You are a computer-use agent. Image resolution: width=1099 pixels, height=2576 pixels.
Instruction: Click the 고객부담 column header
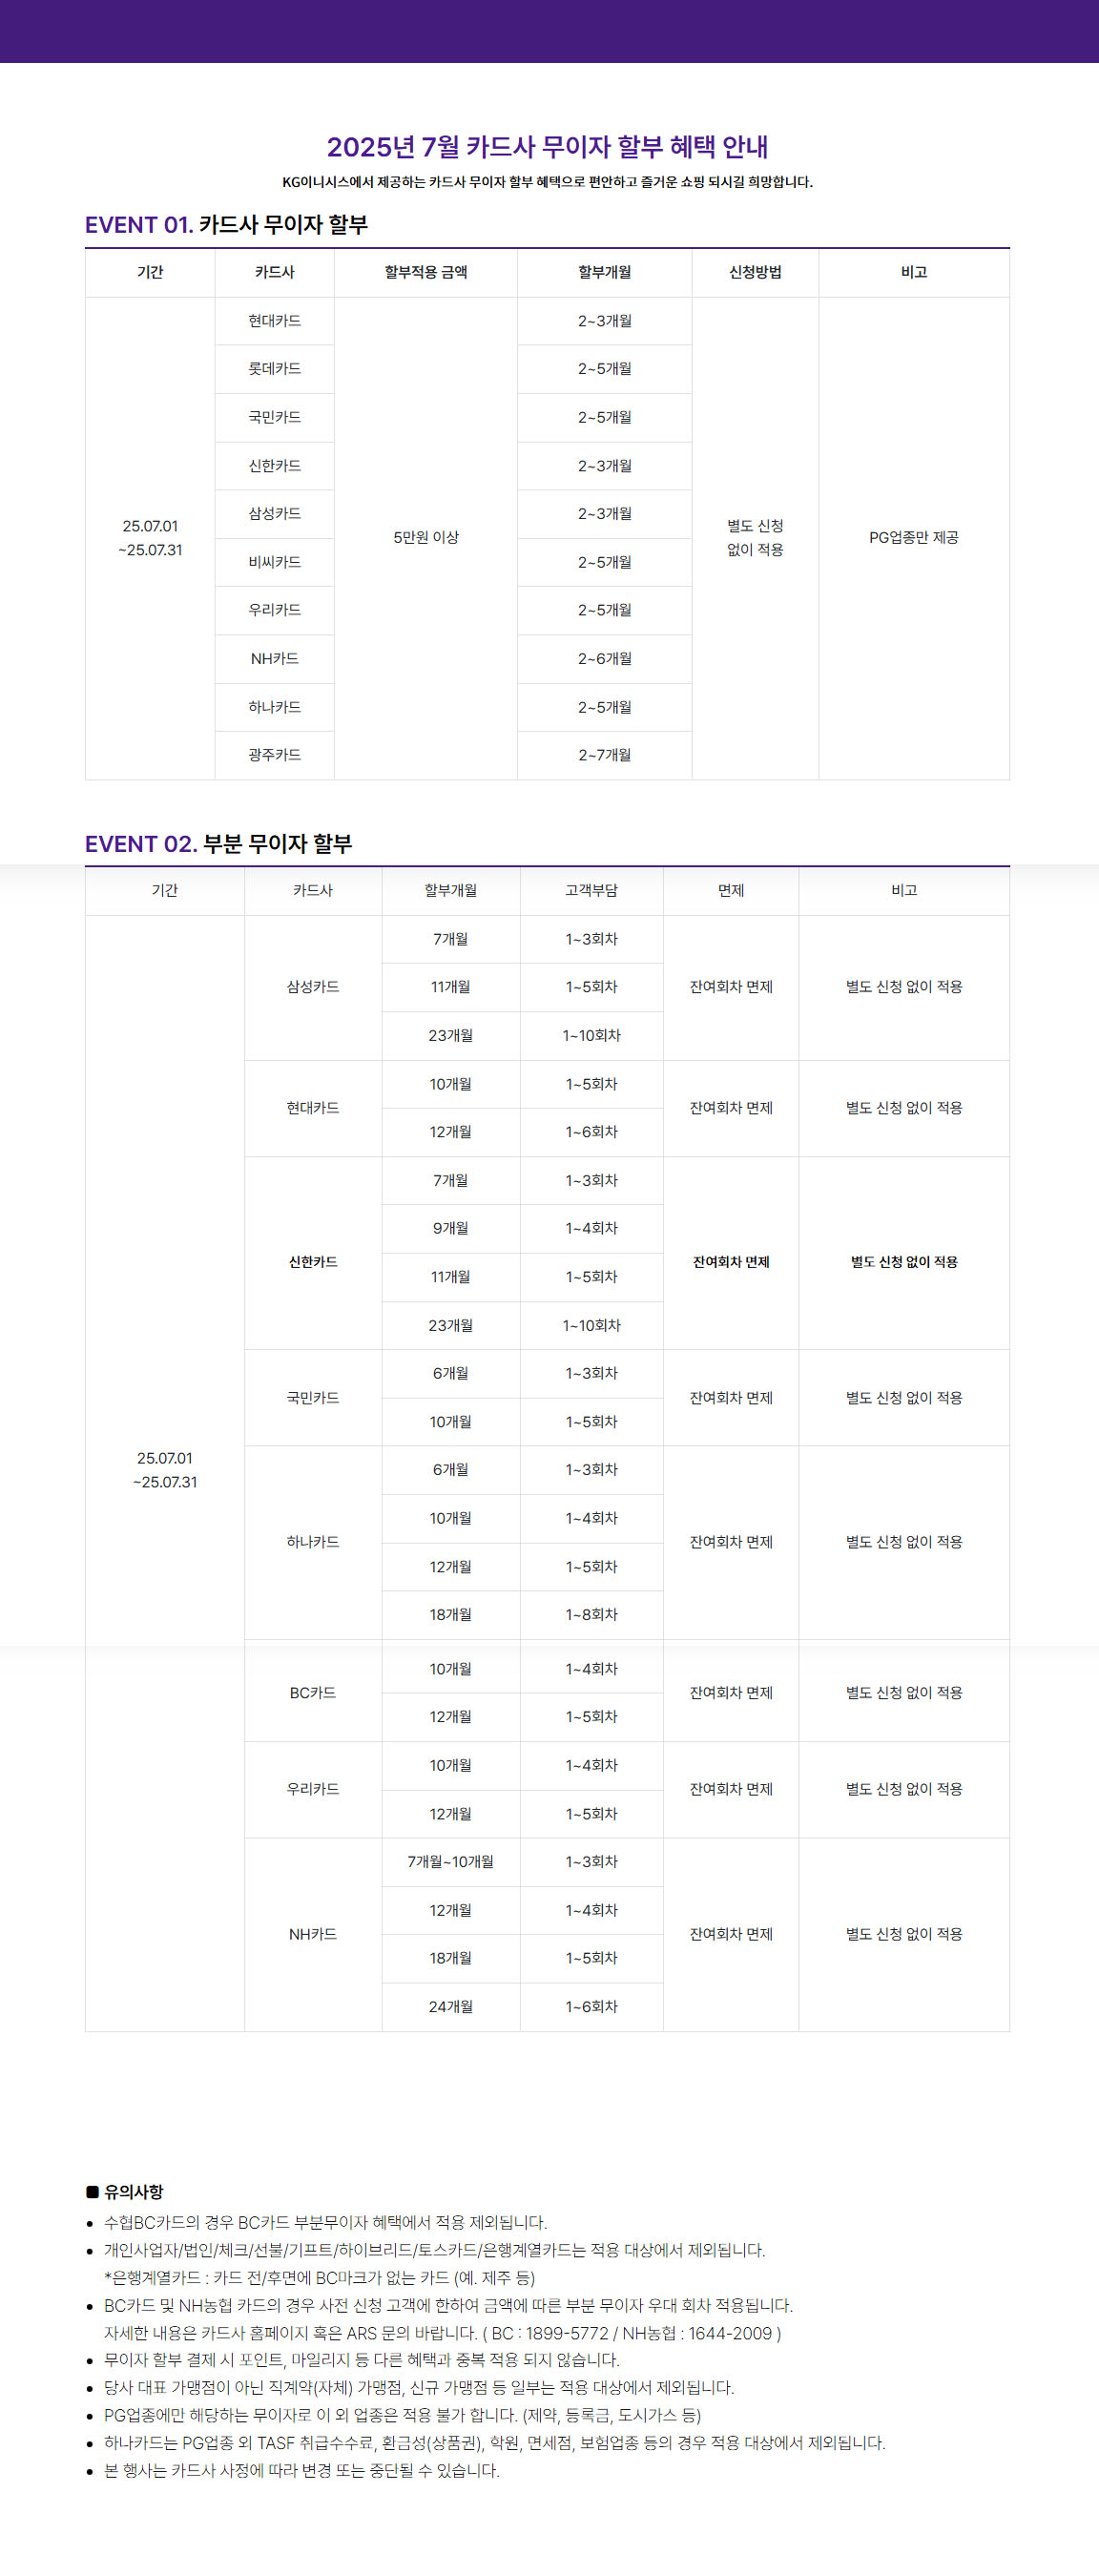pyautogui.click(x=591, y=890)
